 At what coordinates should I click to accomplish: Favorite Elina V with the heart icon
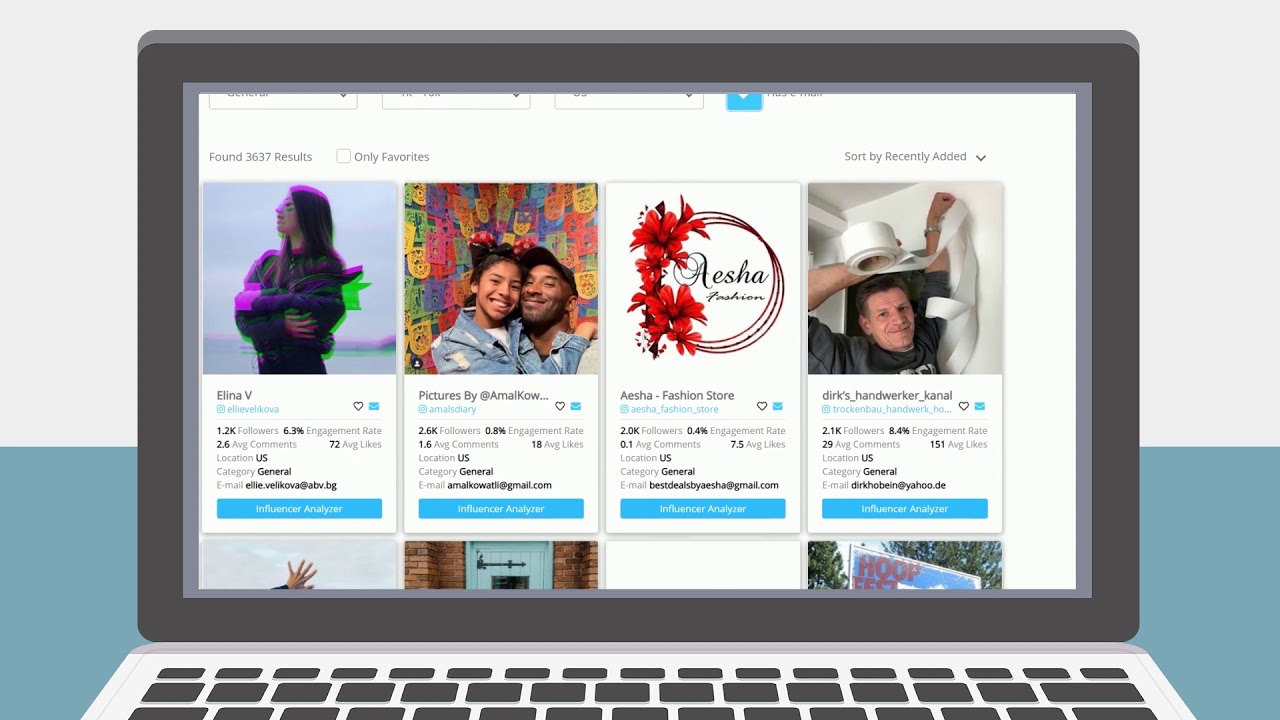pyautogui.click(x=358, y=406)
